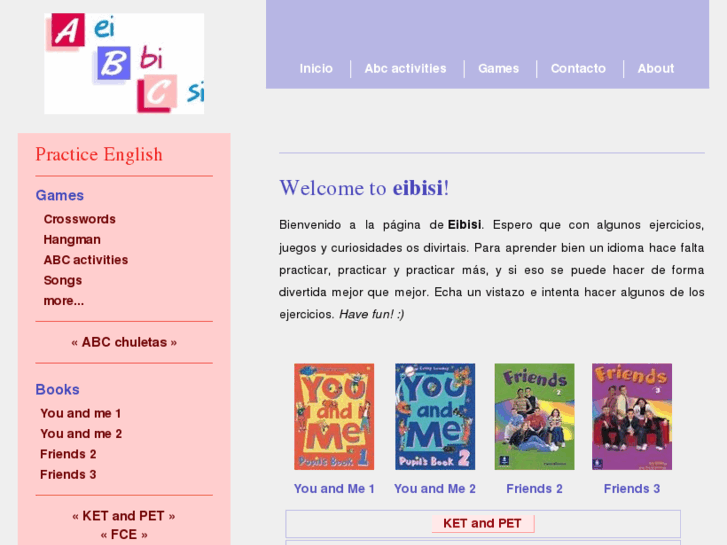Viewport: 727px width, 545px height.
Task: Open the « KET and PET » sidebar link
Action: click(124, 516)
